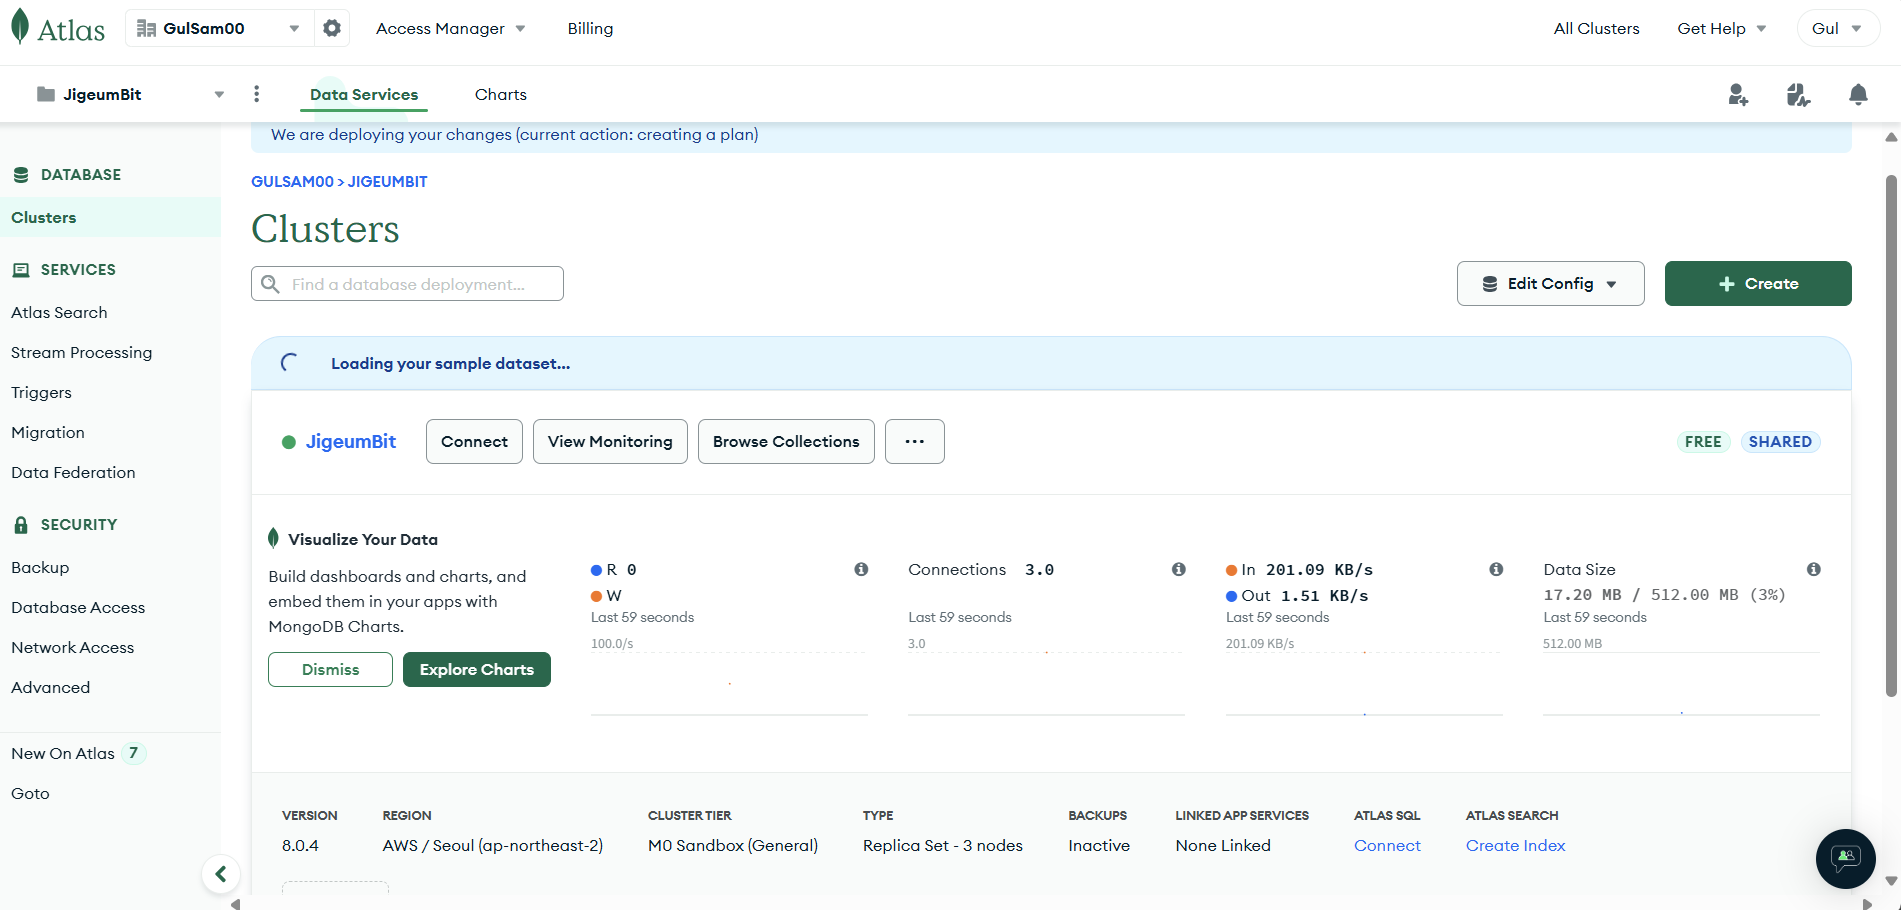The image size is (1901, 910).
Task: Open project options three-dot menu
Action: pyautogui.click(x=257, y=94)
